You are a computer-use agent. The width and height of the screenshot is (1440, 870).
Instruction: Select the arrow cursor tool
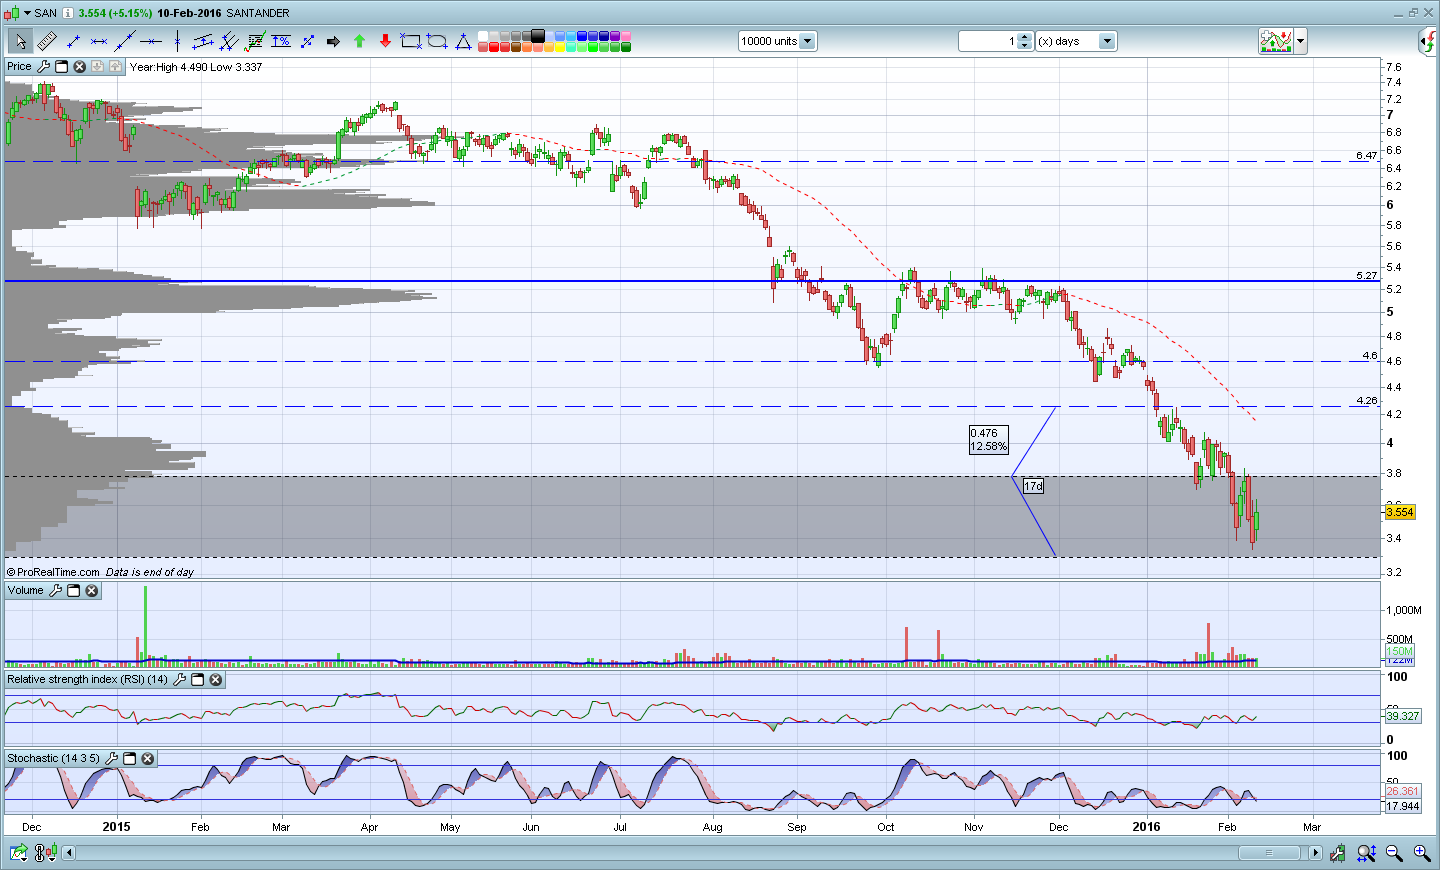(x=19, y=41)
